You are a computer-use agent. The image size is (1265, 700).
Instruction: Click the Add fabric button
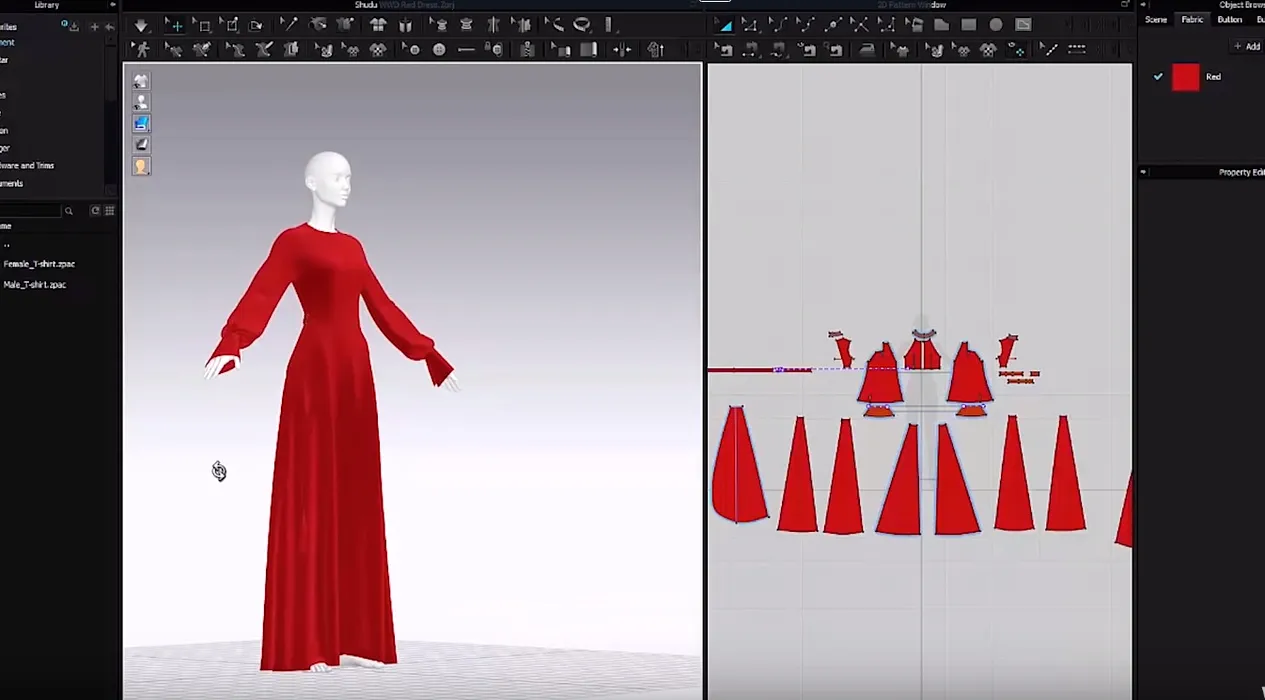tap(1247, 46)
